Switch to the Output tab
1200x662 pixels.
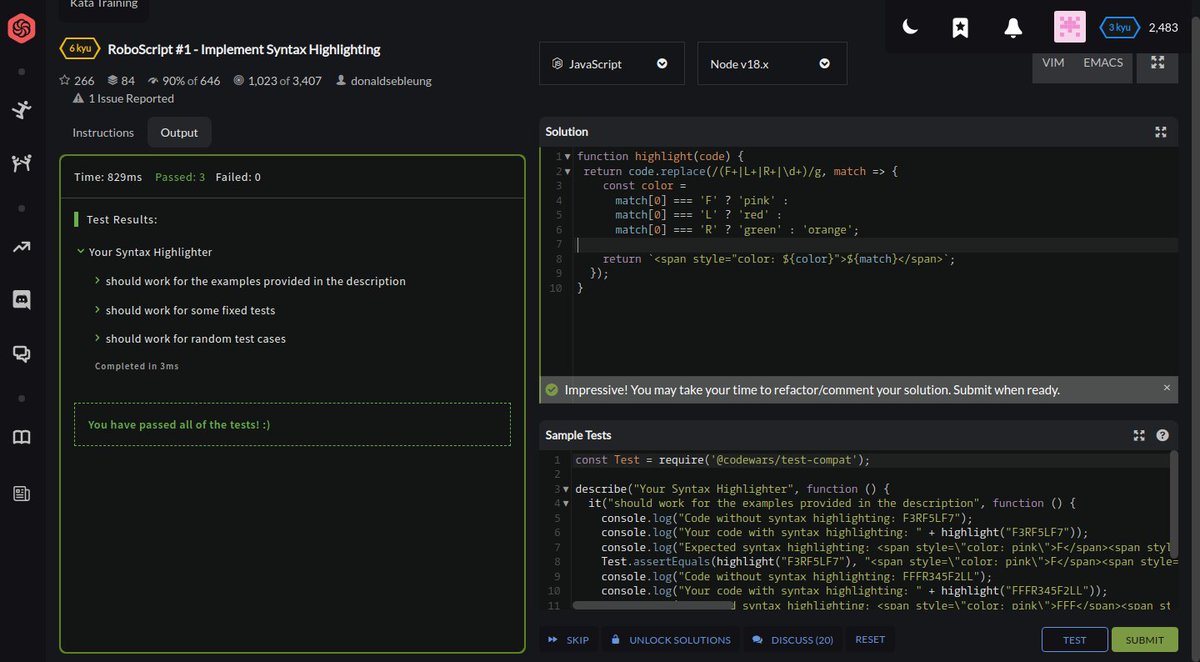[x=179, y=132]
